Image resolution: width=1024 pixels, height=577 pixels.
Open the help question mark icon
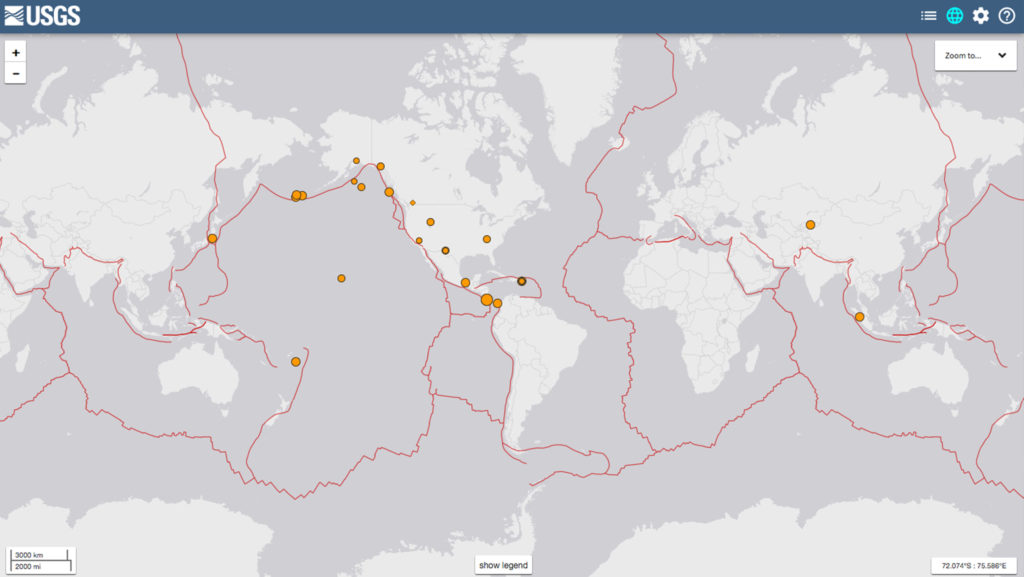point(1006,16)
